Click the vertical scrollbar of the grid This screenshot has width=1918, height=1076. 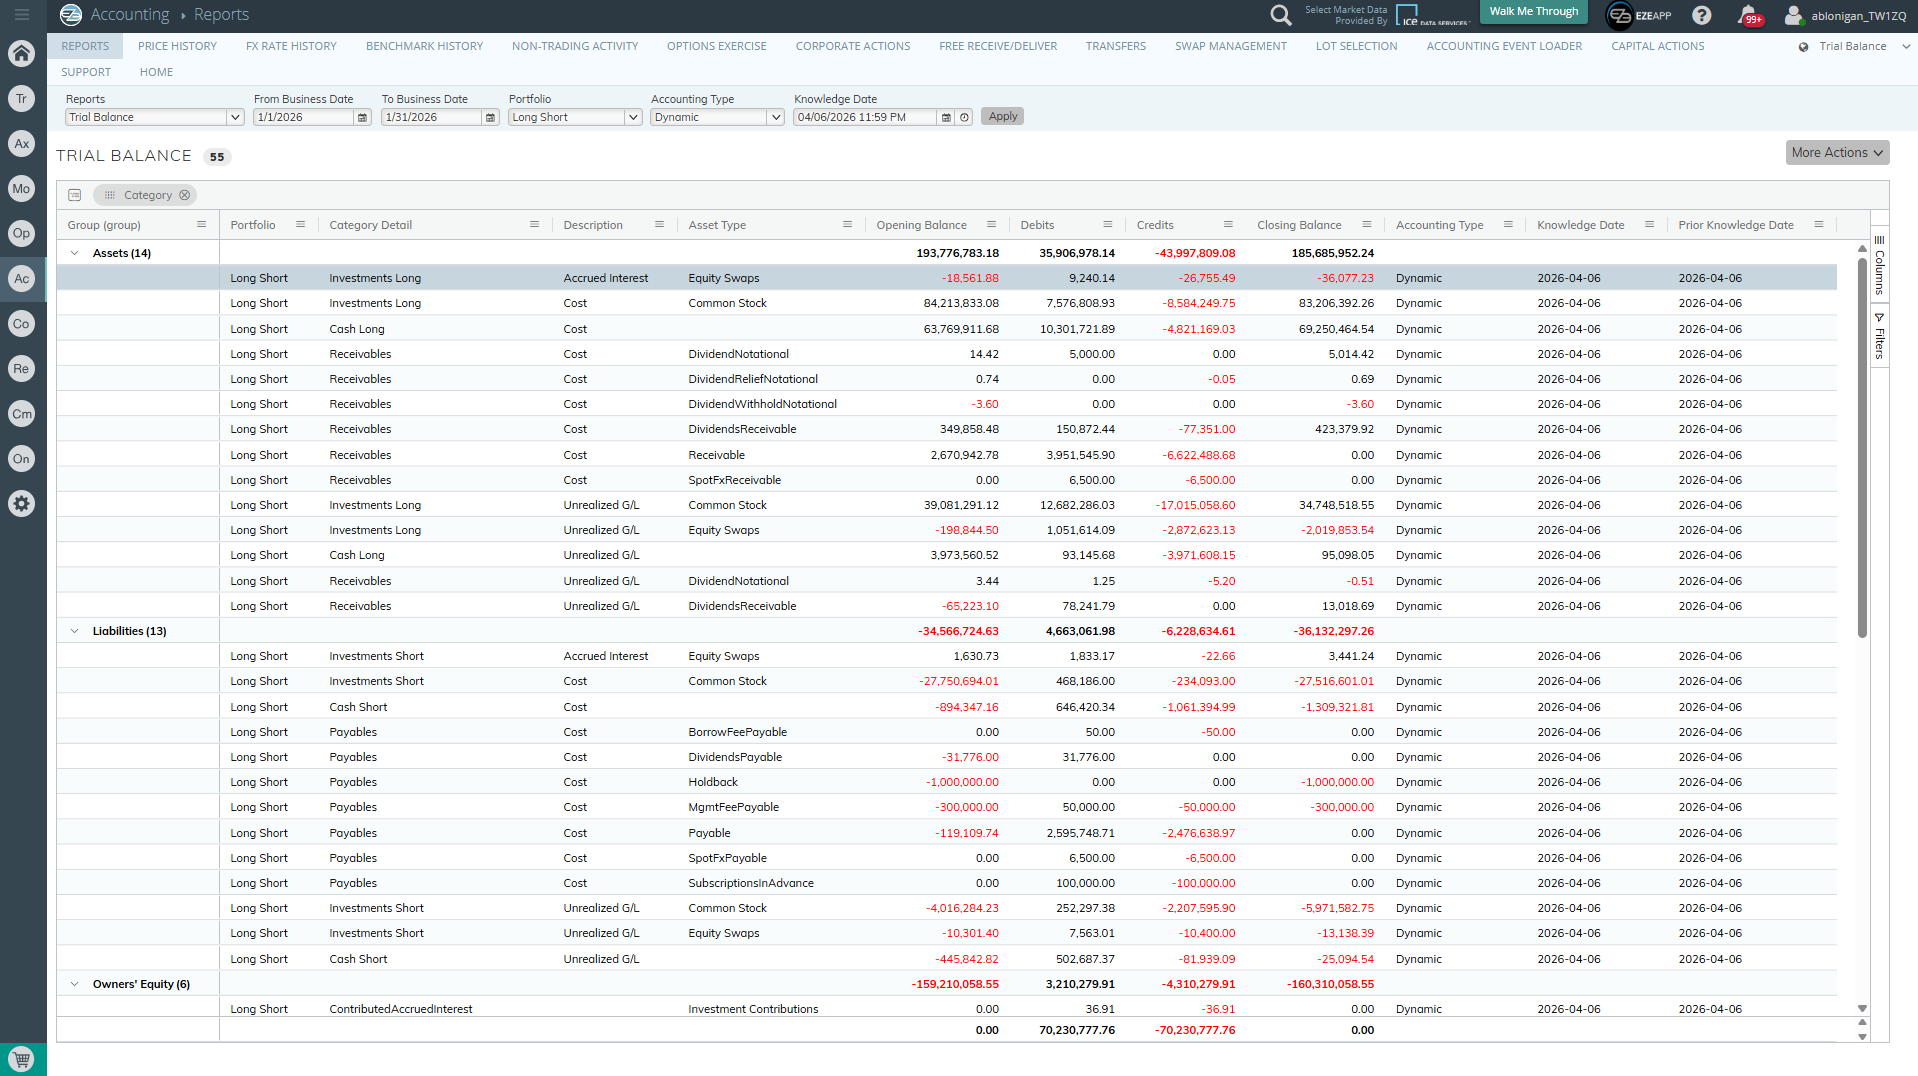pos(1862,447)
